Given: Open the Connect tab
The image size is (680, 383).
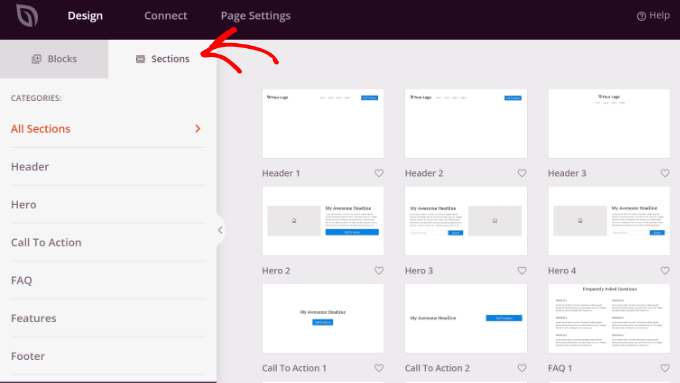Looking at the screenshot, I should click(166, 16).
